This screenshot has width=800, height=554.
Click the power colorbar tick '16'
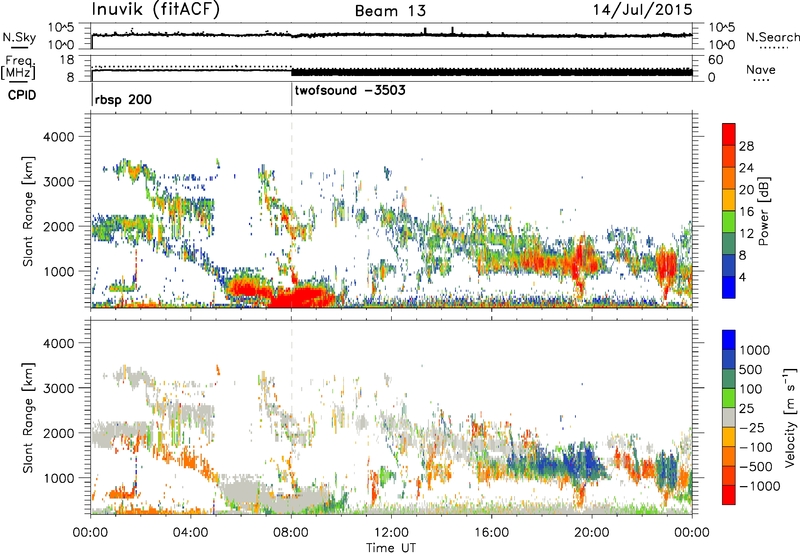tap(746, 212)
